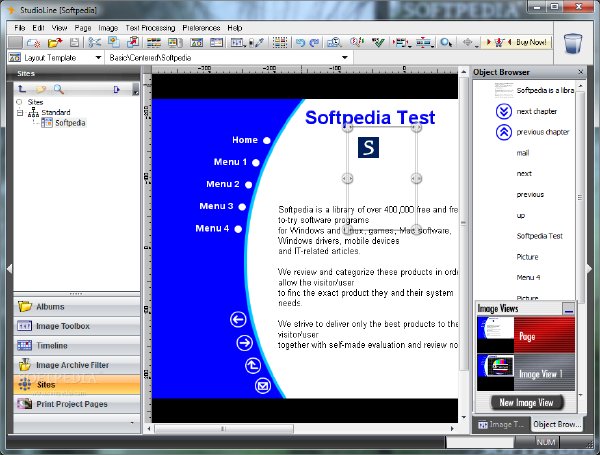Open the Albums sidebar section
The width and height of the screenshot is (600, 455).
coord(77,307)
